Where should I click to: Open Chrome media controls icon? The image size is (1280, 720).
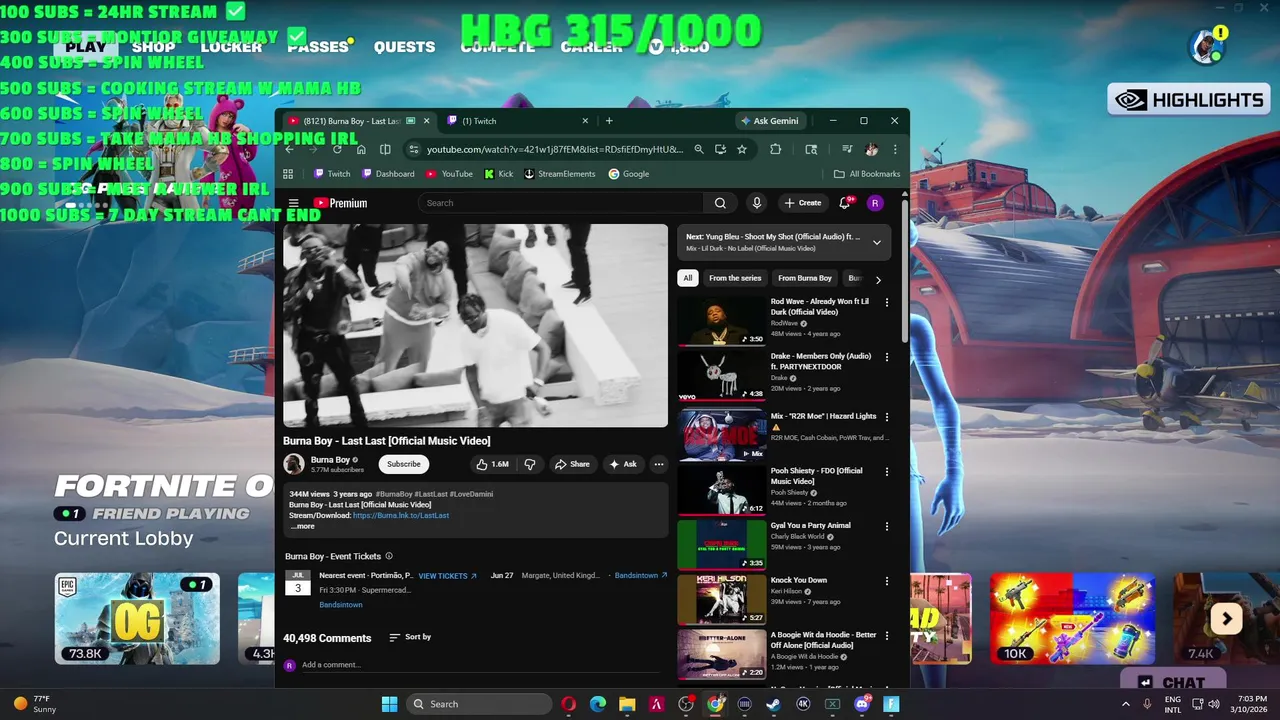pyautogui.click(x=847, y=149)
